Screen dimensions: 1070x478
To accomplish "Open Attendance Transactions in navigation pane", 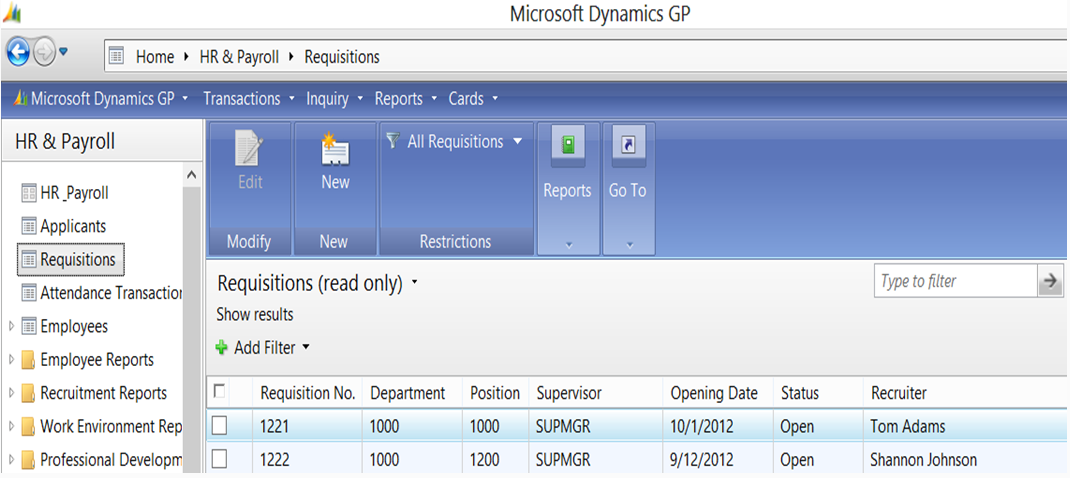I will 111,293.
